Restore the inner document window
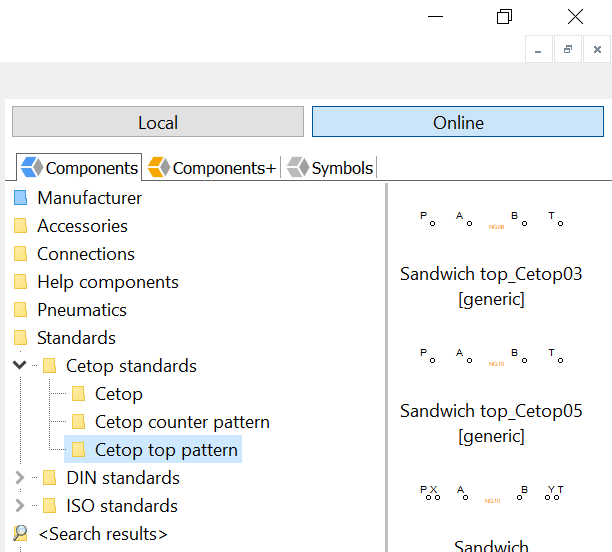Image resolution: width=612 pixels, height=552 pixels. pos(568,49)
